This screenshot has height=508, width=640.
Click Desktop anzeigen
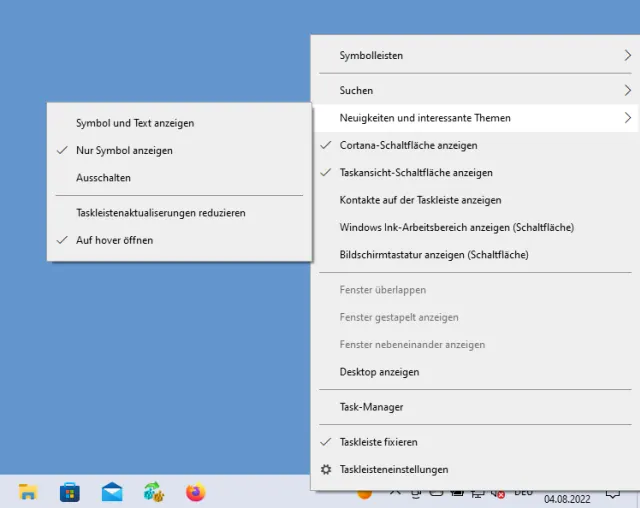pos(379,372)
